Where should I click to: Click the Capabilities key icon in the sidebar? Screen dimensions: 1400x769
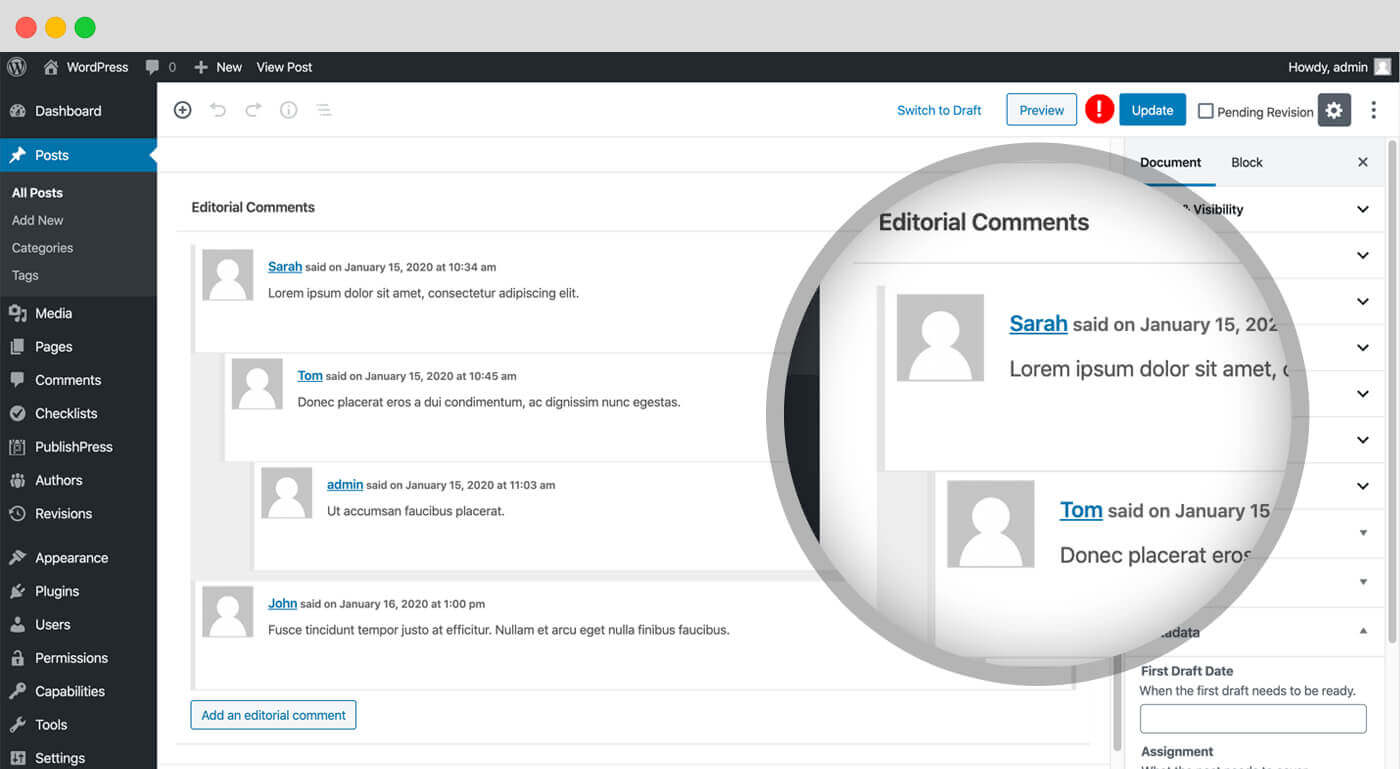(x=17, y=691)
